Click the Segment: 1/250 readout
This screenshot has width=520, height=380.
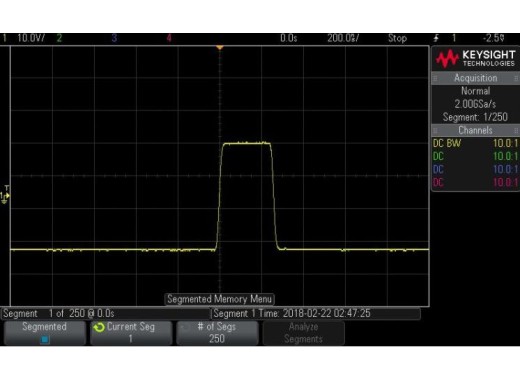[476, 117]
